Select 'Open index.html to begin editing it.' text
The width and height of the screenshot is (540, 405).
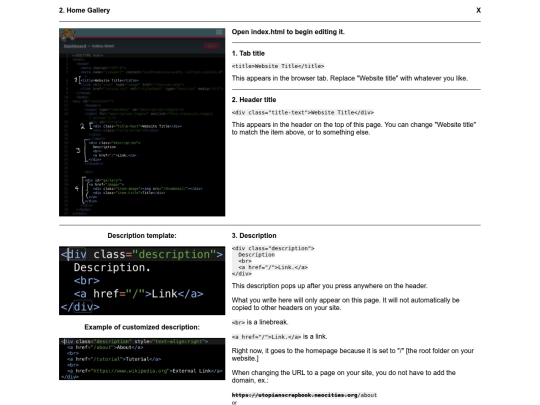pos(288,32)
